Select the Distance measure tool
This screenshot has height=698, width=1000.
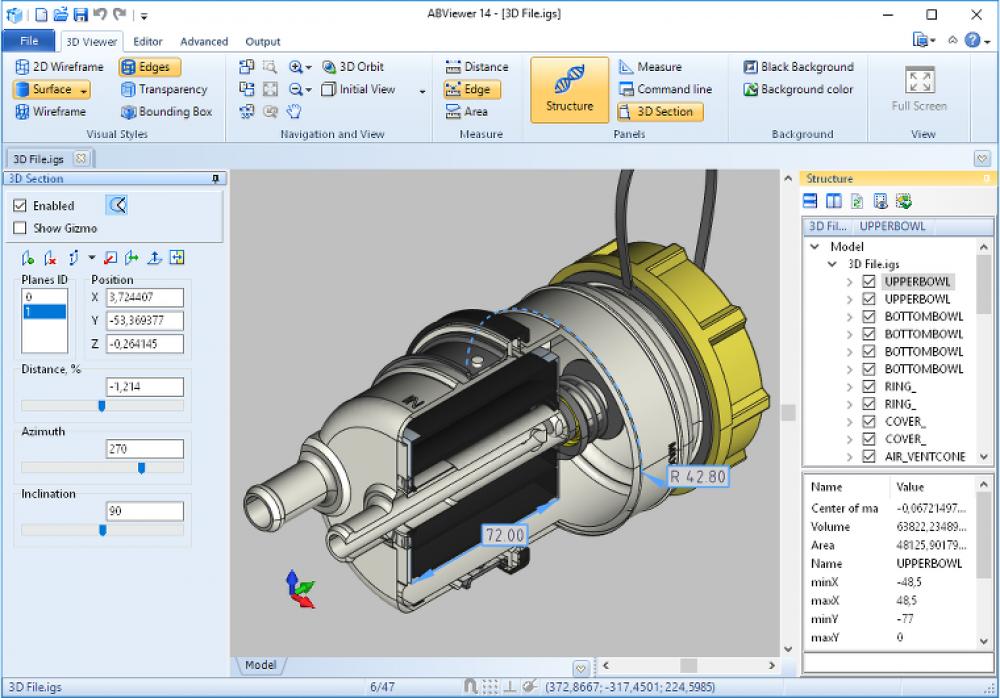point(477,67)
